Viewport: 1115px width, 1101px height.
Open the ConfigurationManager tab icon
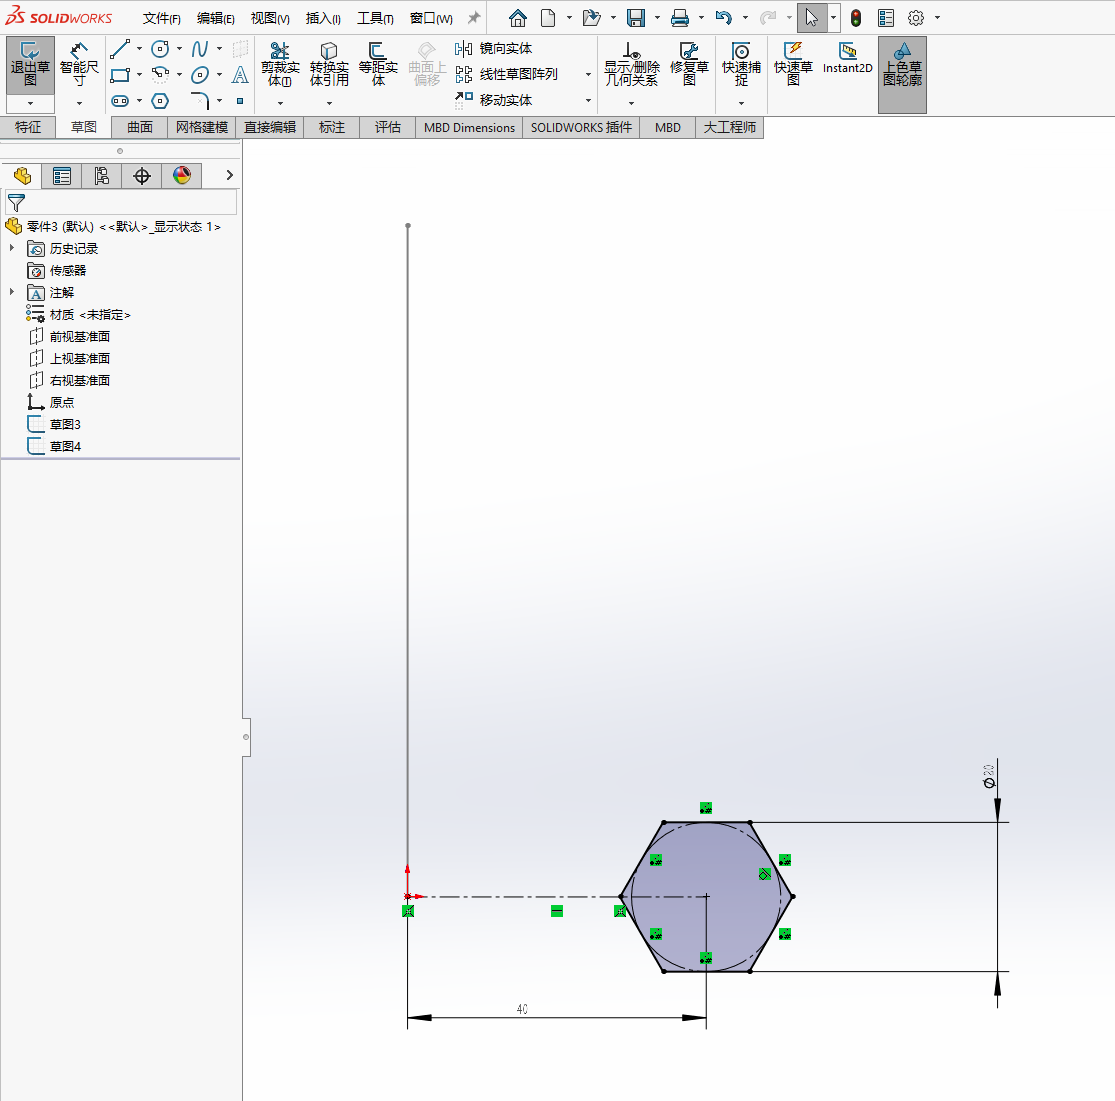tap(102, 176)
